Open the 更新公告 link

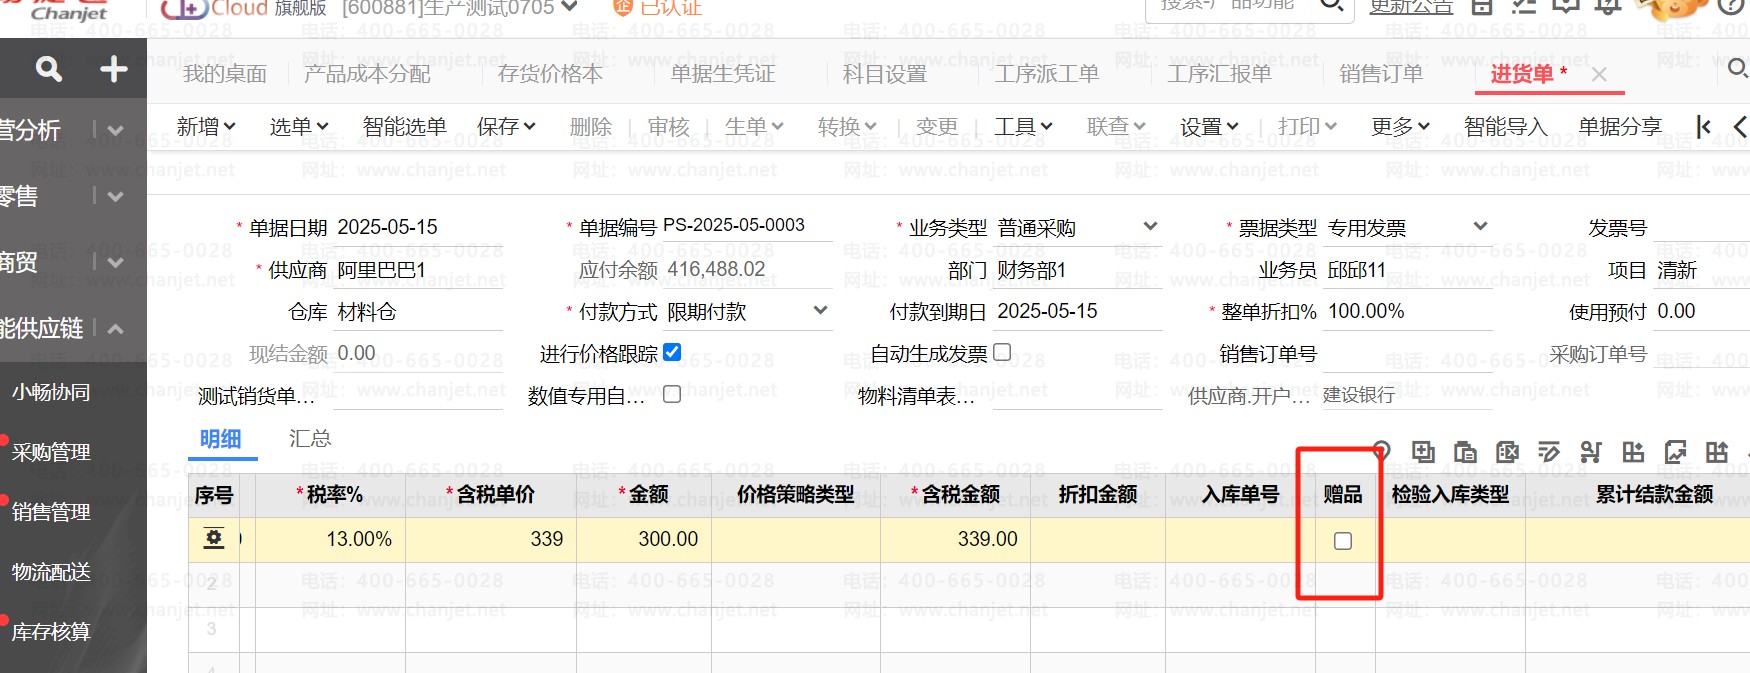(1410, 7)
